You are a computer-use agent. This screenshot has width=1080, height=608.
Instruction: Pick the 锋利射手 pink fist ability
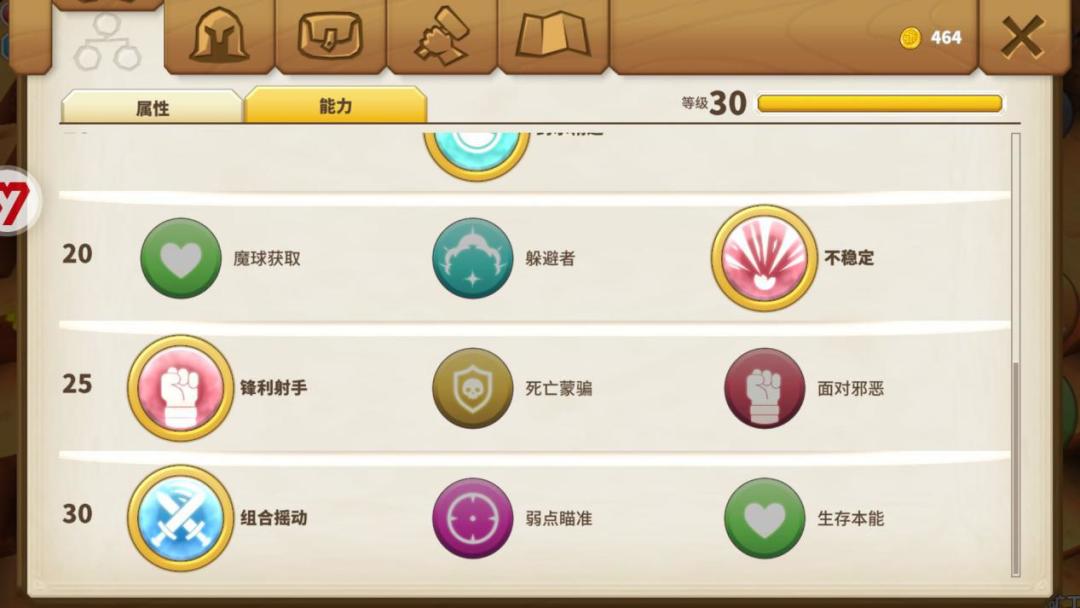(180, 388)
